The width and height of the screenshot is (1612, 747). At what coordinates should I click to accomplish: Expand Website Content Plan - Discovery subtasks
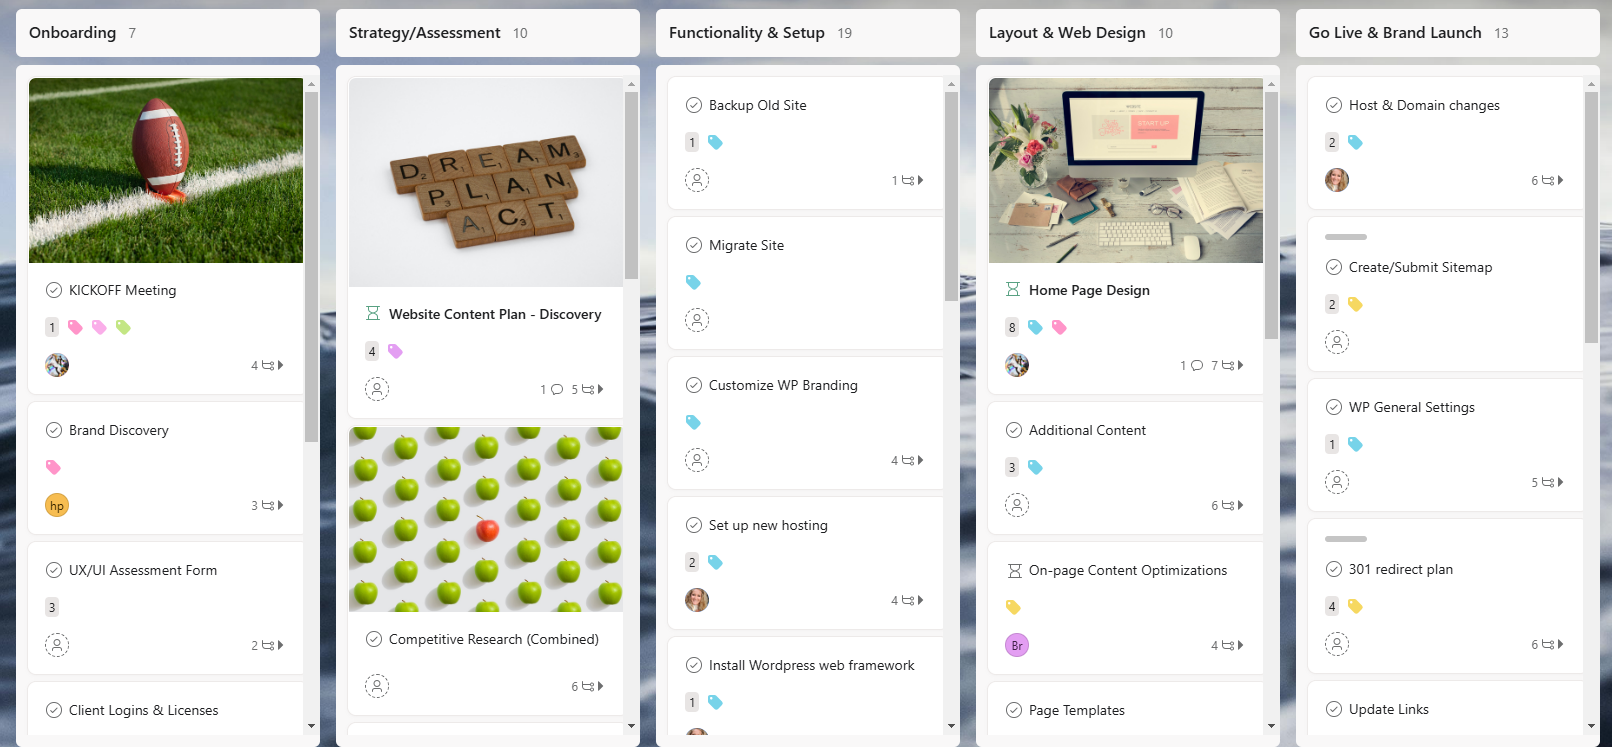pyautogui.click(x=600, y=389)
